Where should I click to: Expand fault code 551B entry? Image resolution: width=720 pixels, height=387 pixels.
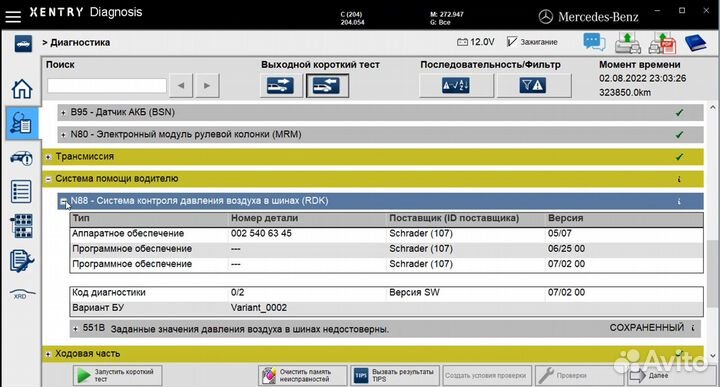[x=75, y=329]
